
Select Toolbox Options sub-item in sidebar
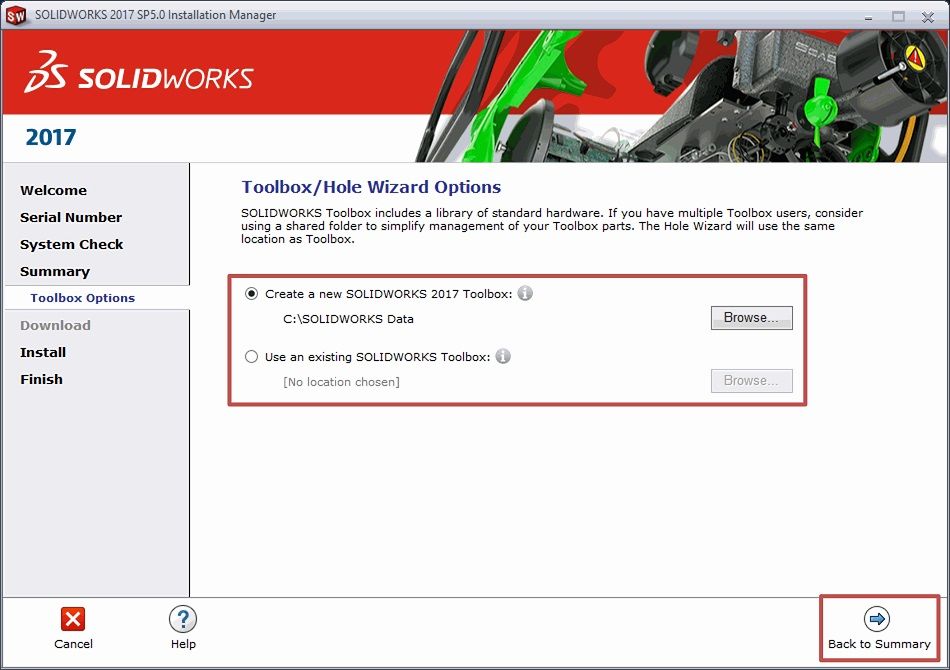(x=82, y=298)
